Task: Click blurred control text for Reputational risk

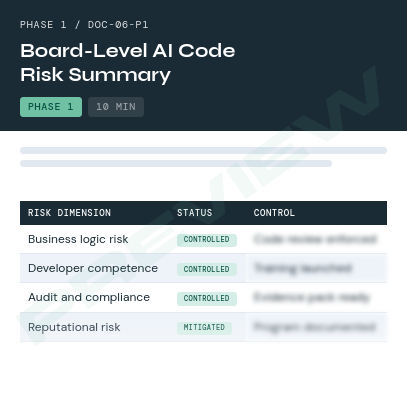Action: (315, 327)
